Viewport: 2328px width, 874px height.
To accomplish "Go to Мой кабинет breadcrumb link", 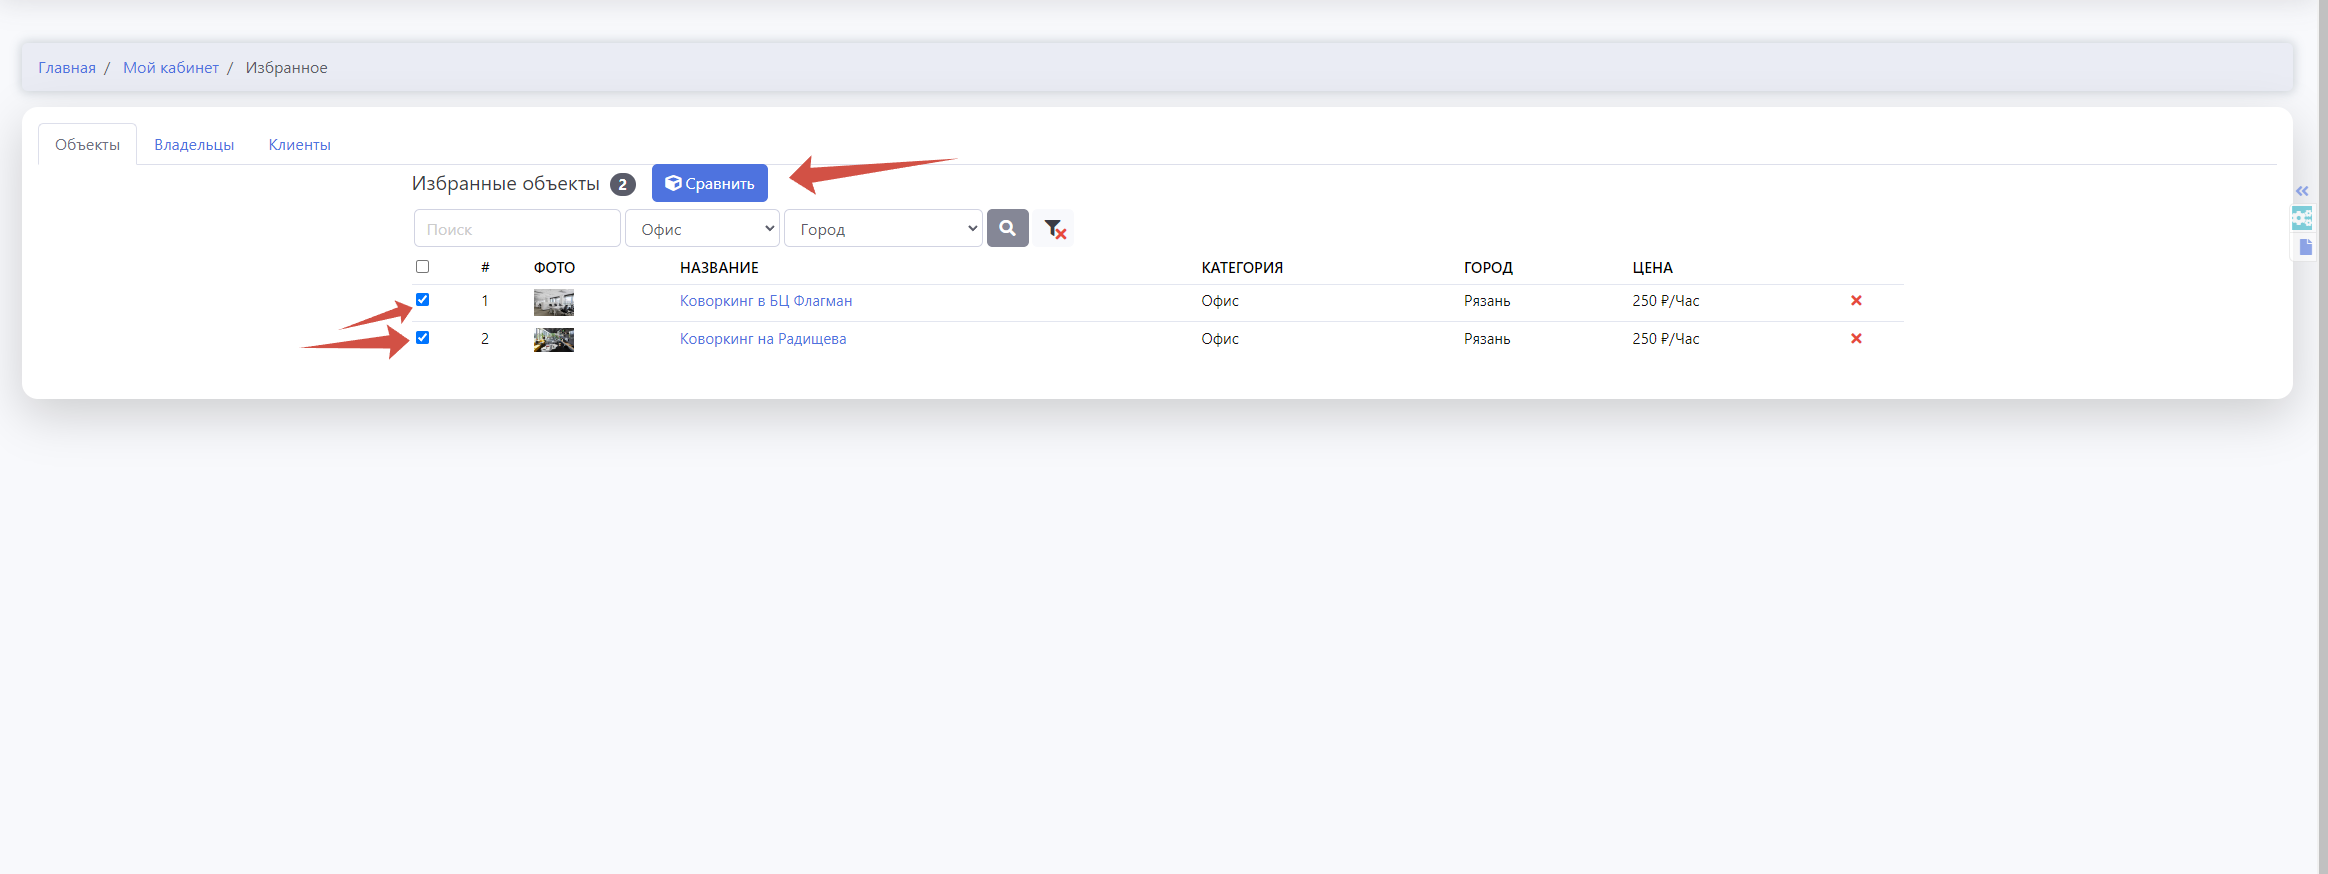I will click(x=170, y=68).
